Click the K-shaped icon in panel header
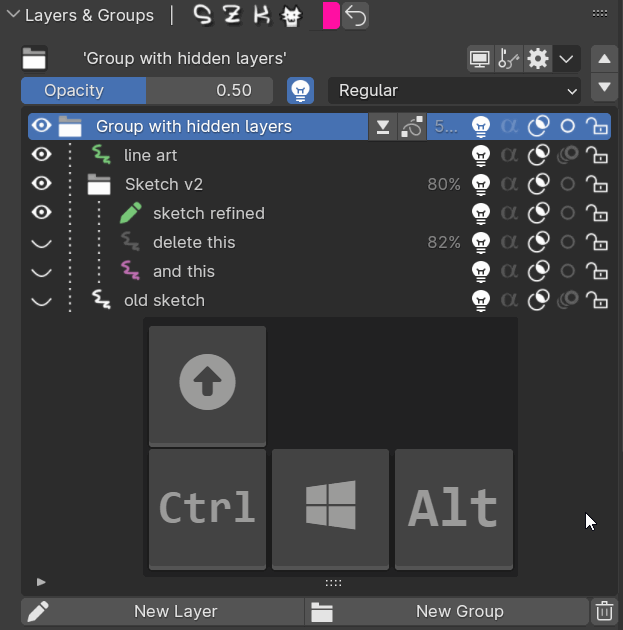The image size is (623, 630). coord(261,15)
